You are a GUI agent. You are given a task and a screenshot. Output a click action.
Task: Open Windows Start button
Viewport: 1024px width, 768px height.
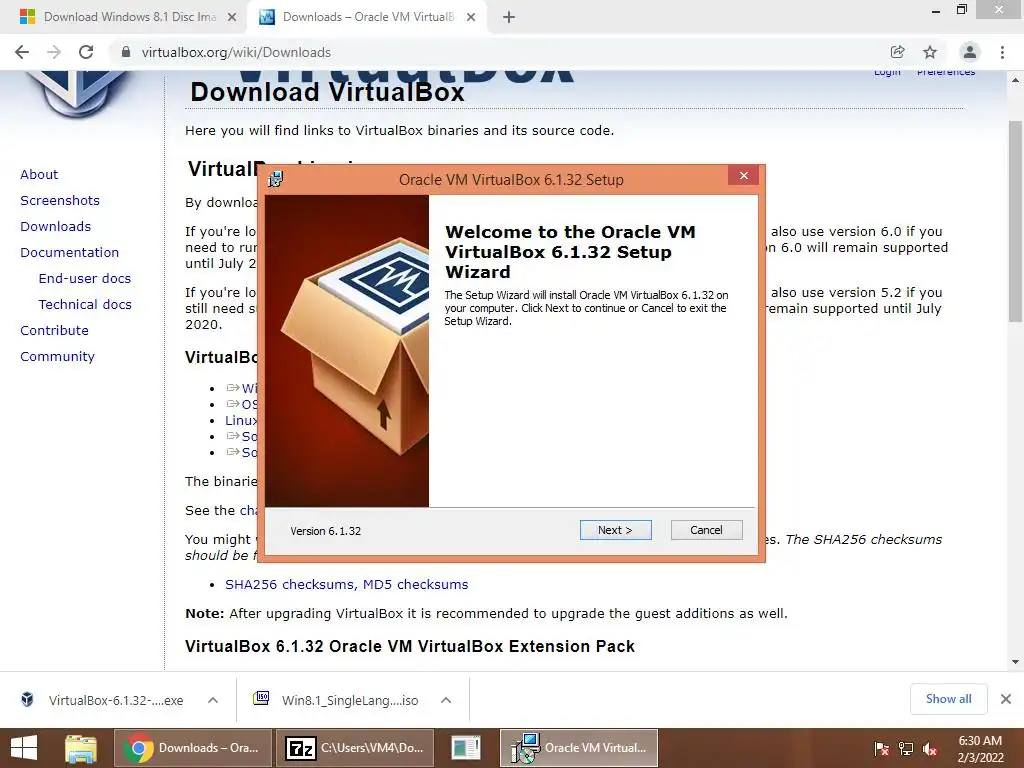pos(24,748)
